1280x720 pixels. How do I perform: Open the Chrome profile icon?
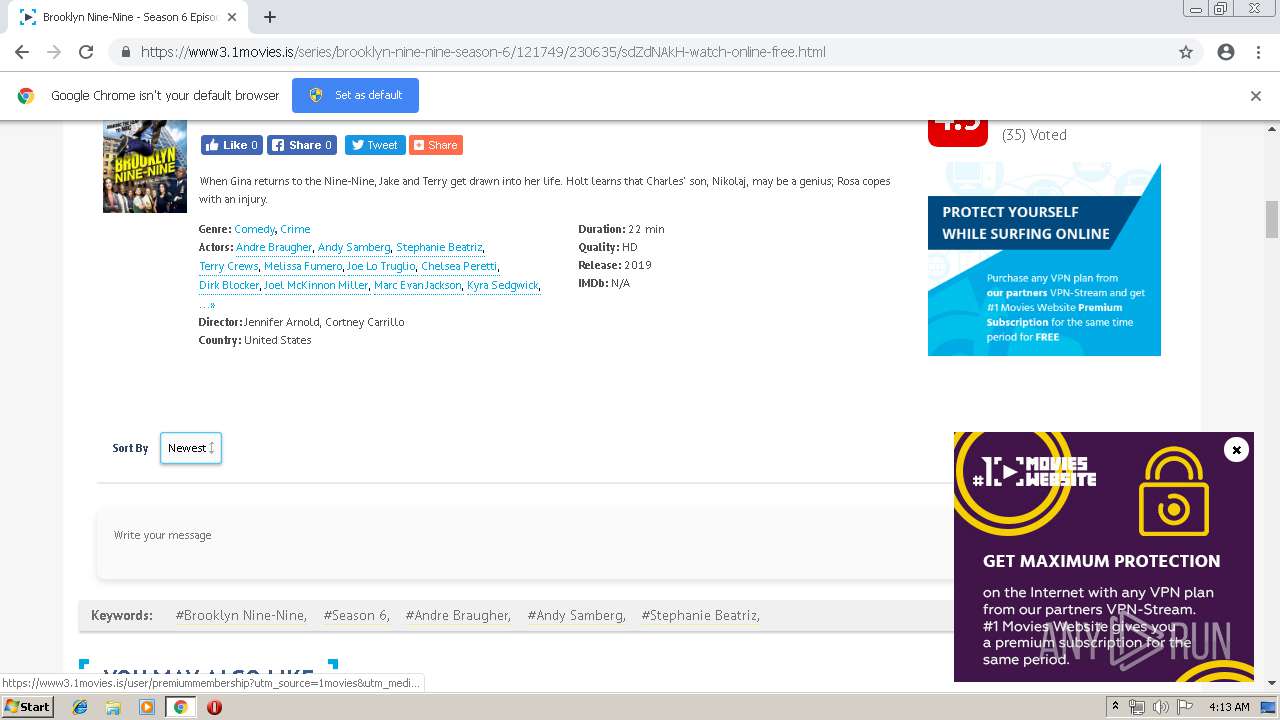[x=1226, y=52]
